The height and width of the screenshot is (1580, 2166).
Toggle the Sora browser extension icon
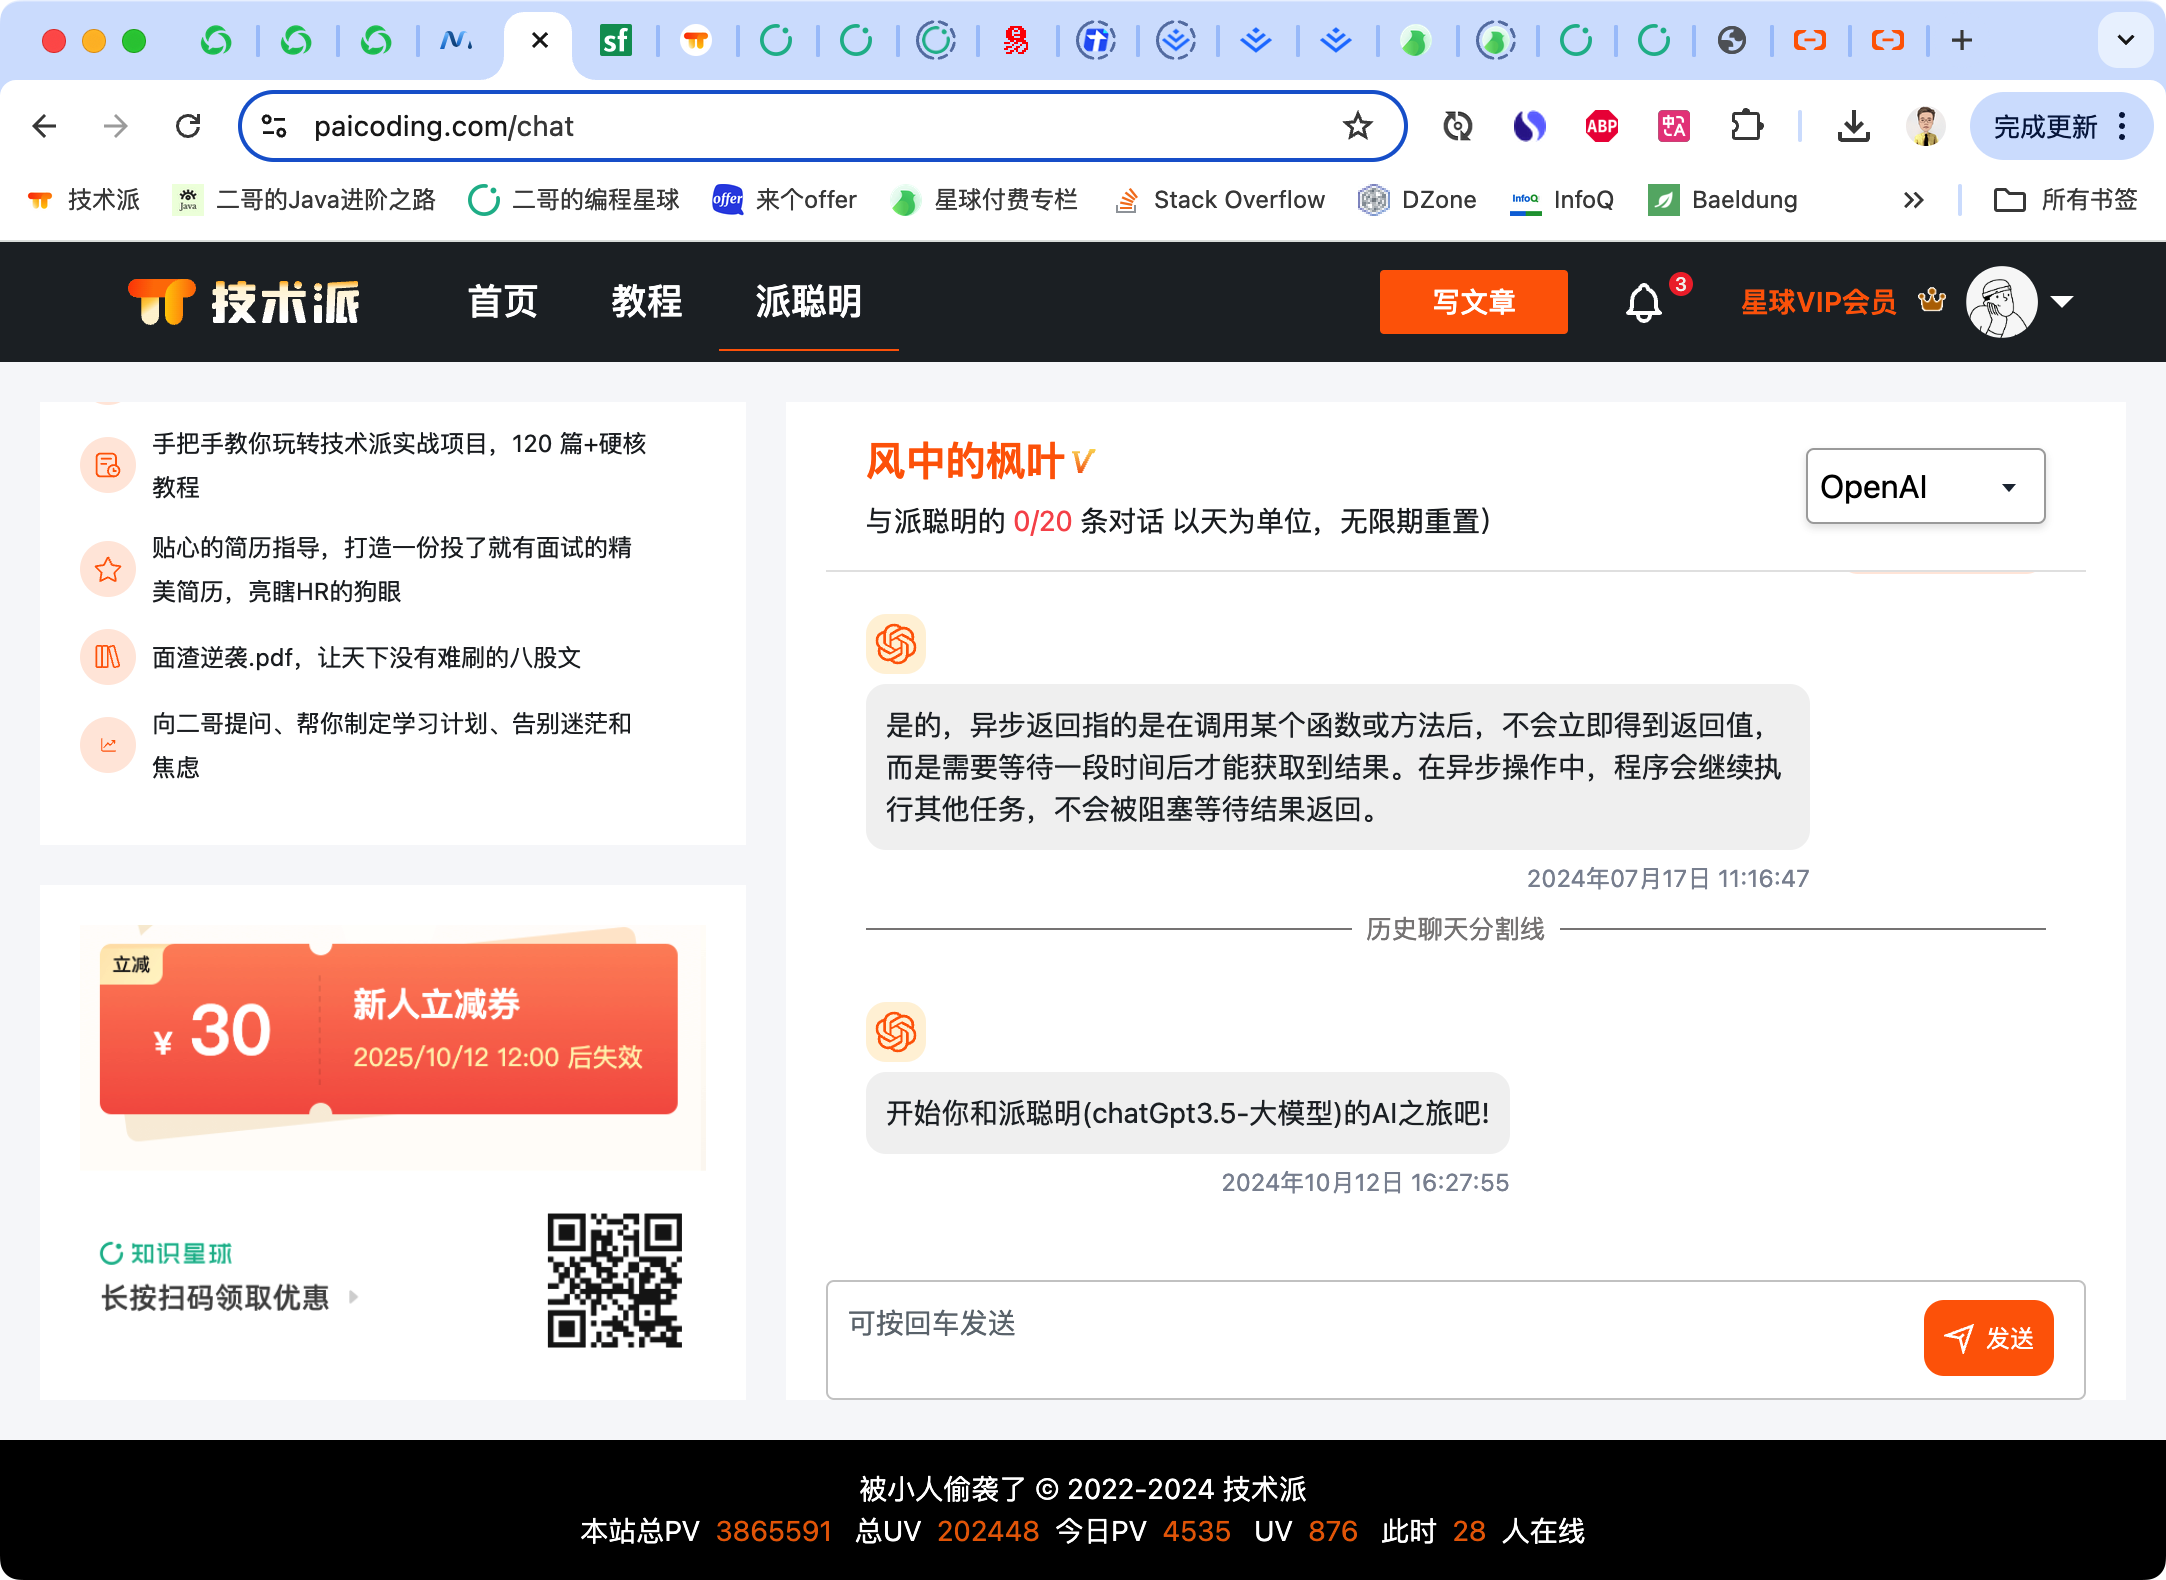(1534, 128)
